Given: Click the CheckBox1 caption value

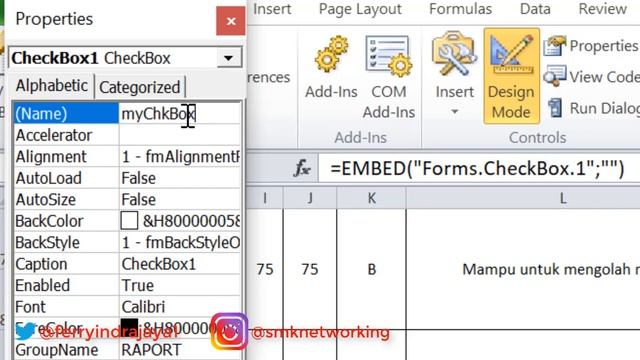Looking at the screenshot, I should click(x=180, y=264).
